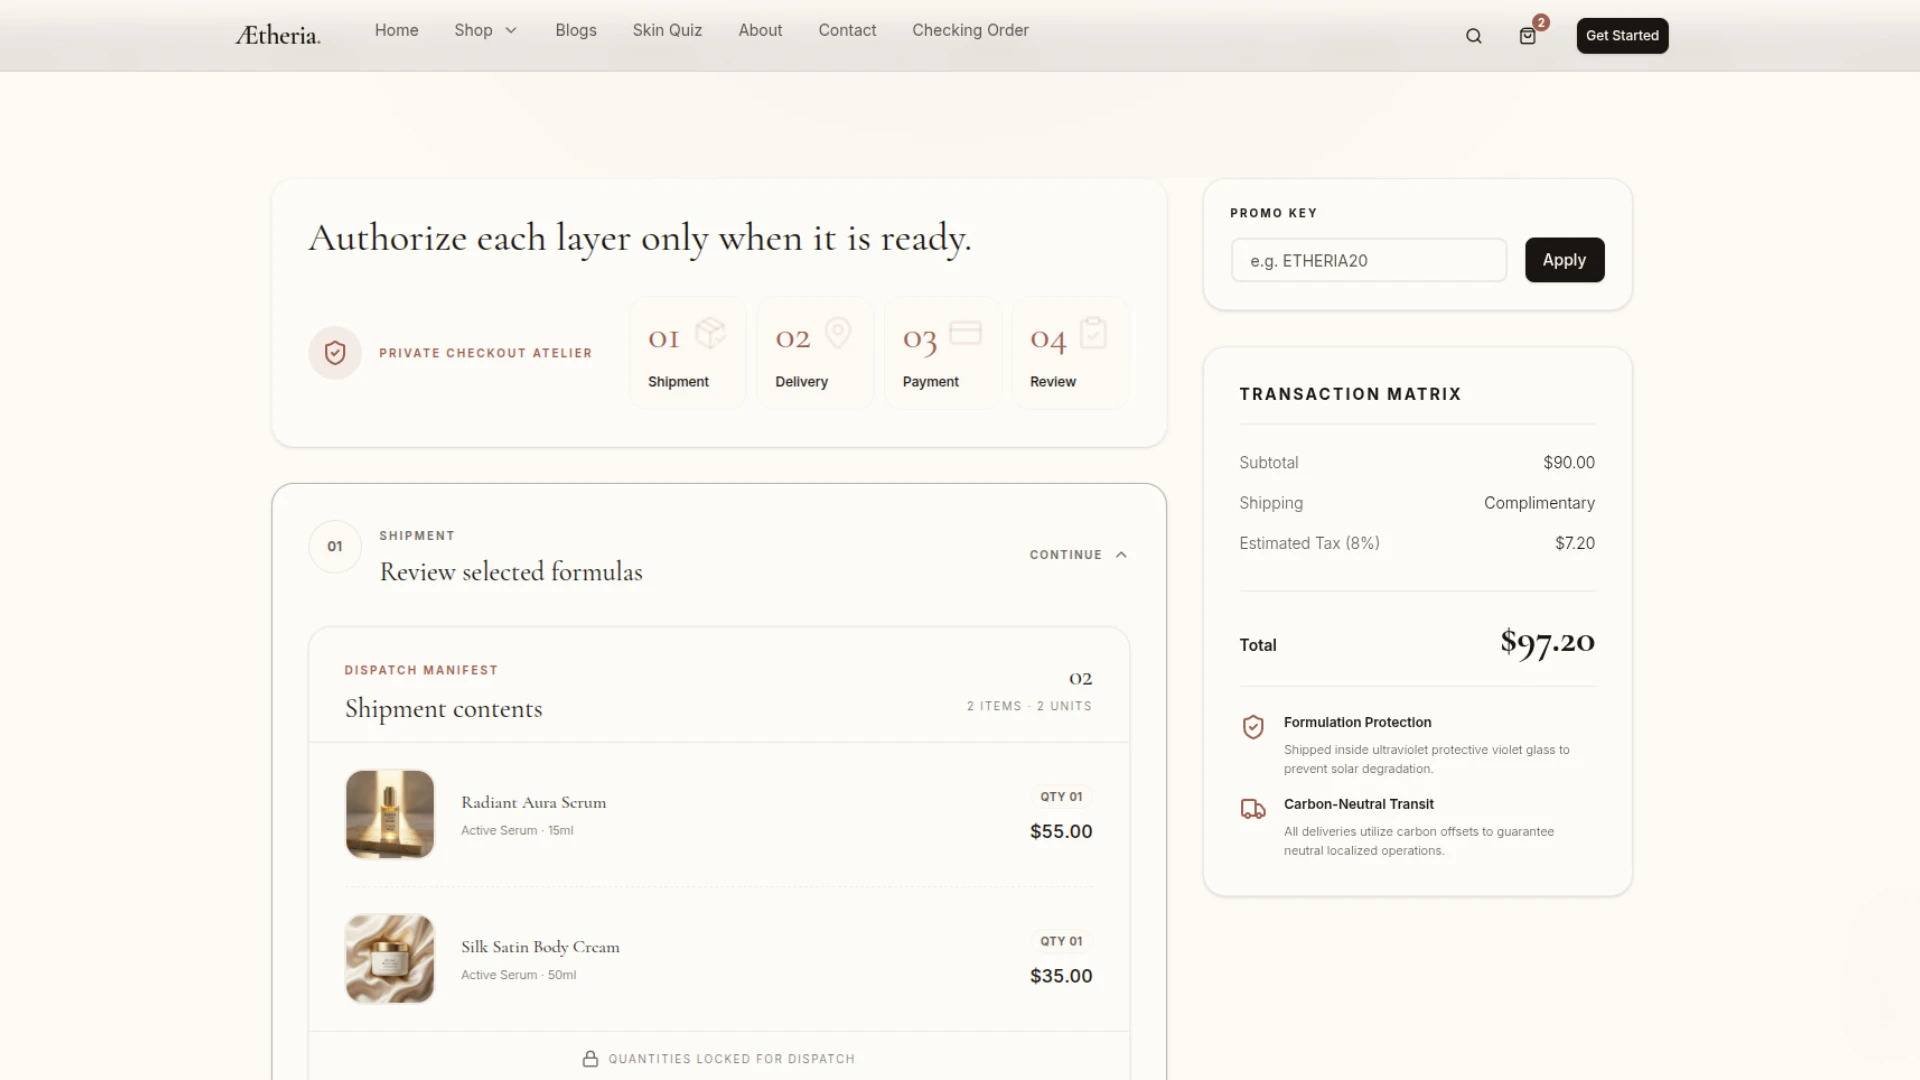Click the $97.20 total amount
Screen dimensions: 1920x1080
tap(1547, 643)
